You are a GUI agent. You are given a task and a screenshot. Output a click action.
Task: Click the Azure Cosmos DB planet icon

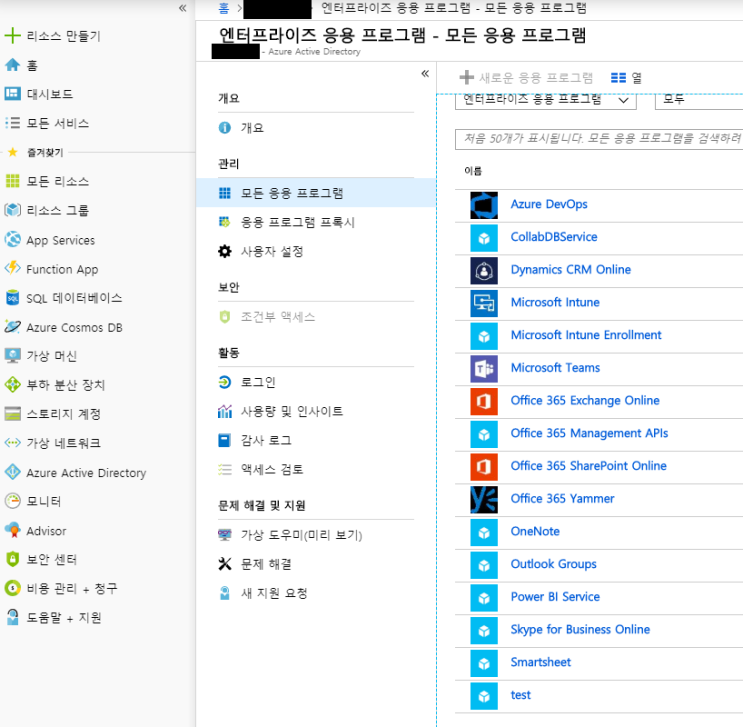point(12,327)
